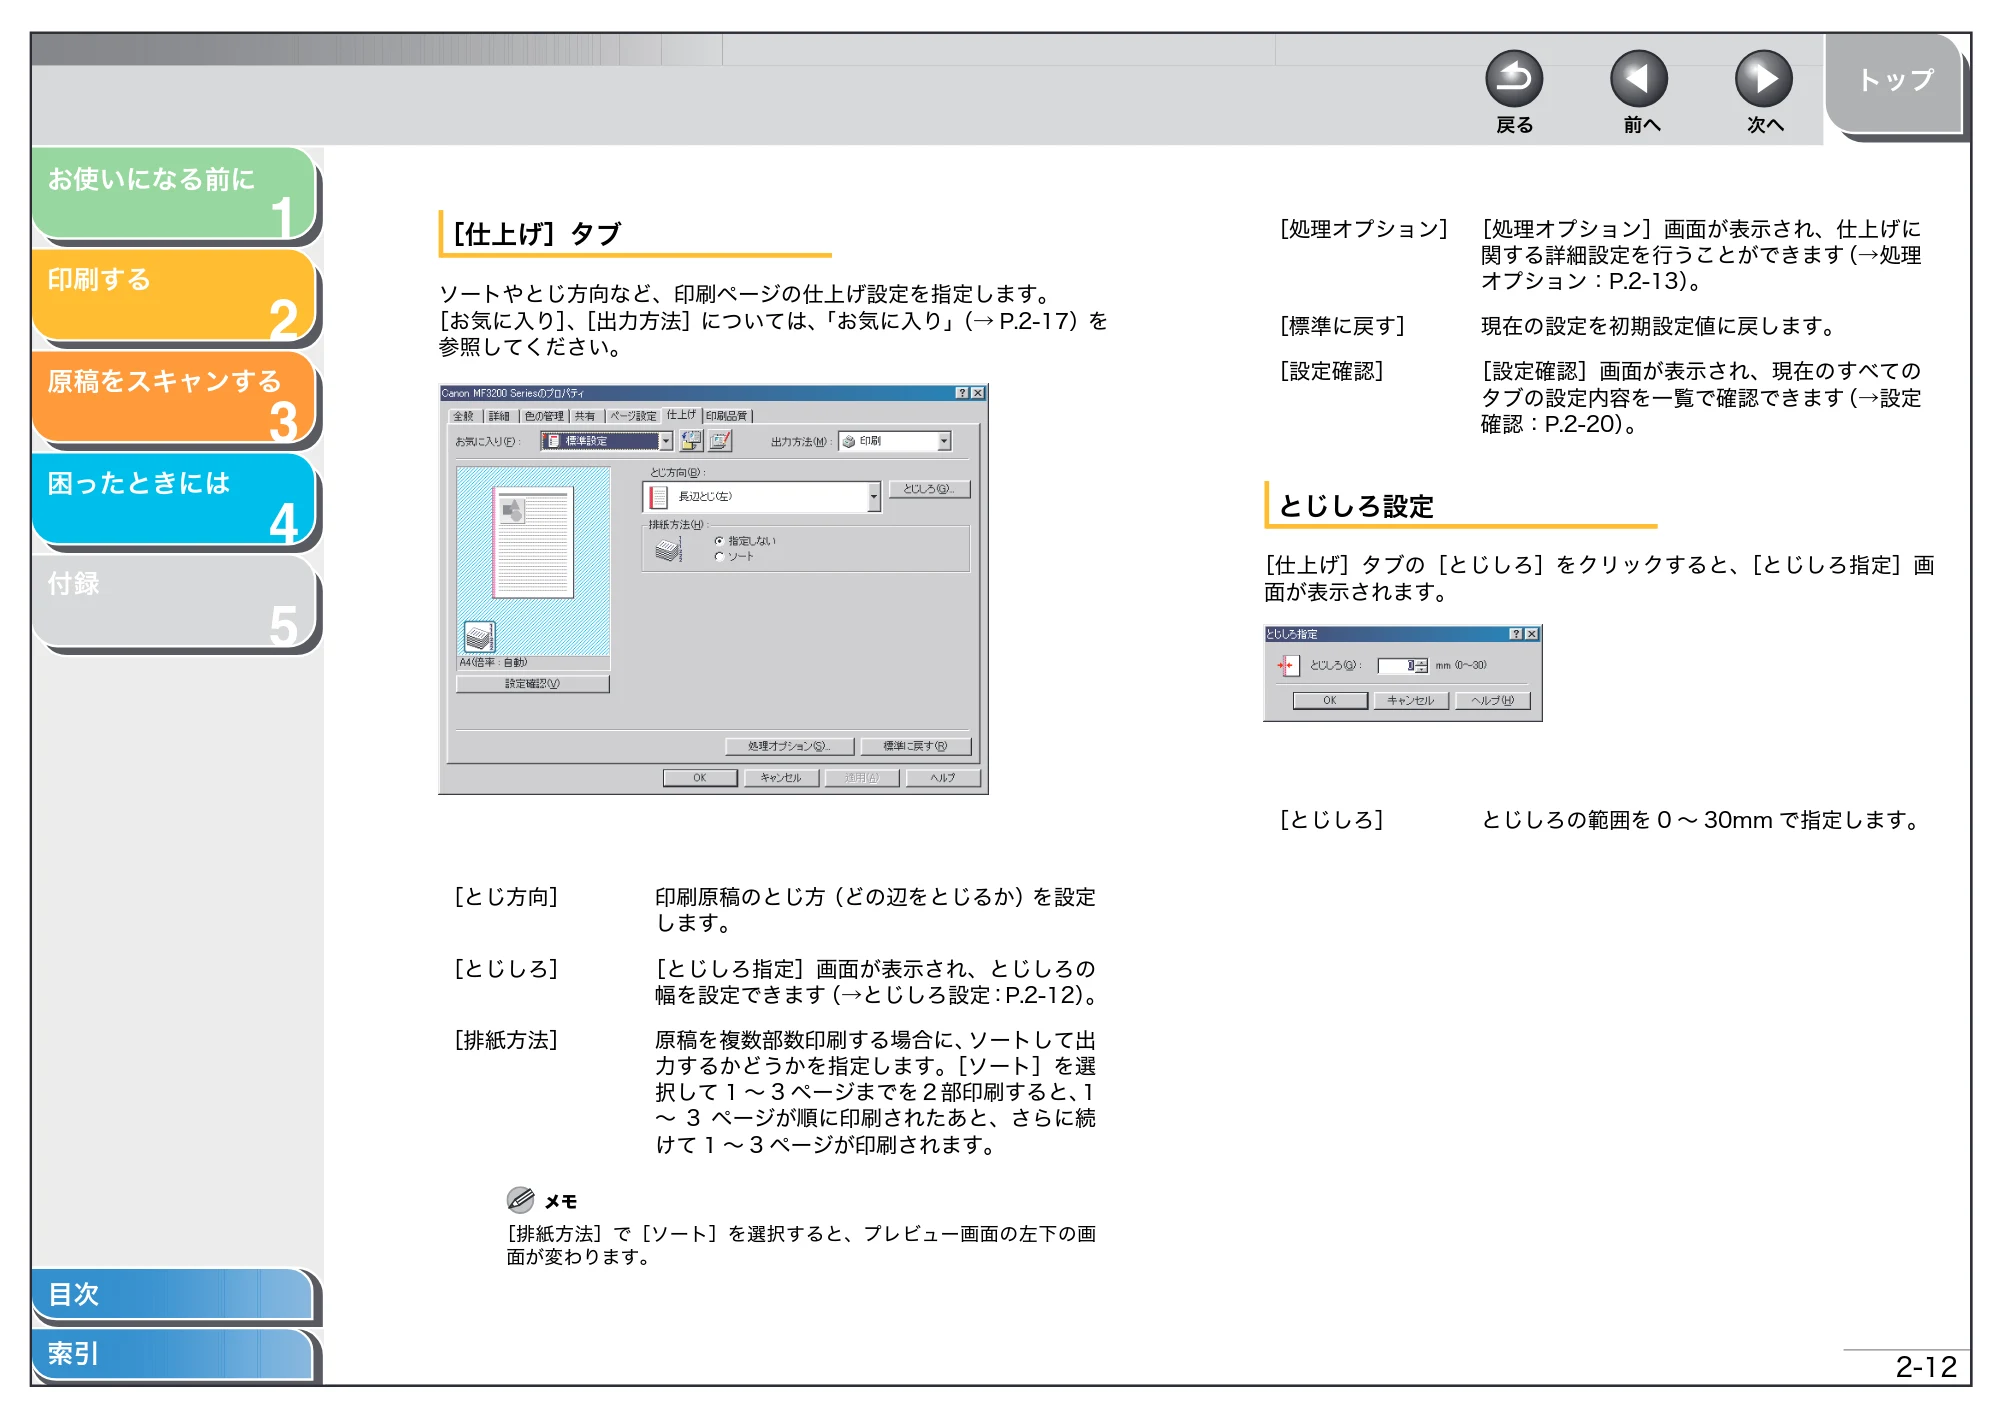Click the メモ pencil note icon

coord(520,1200)
